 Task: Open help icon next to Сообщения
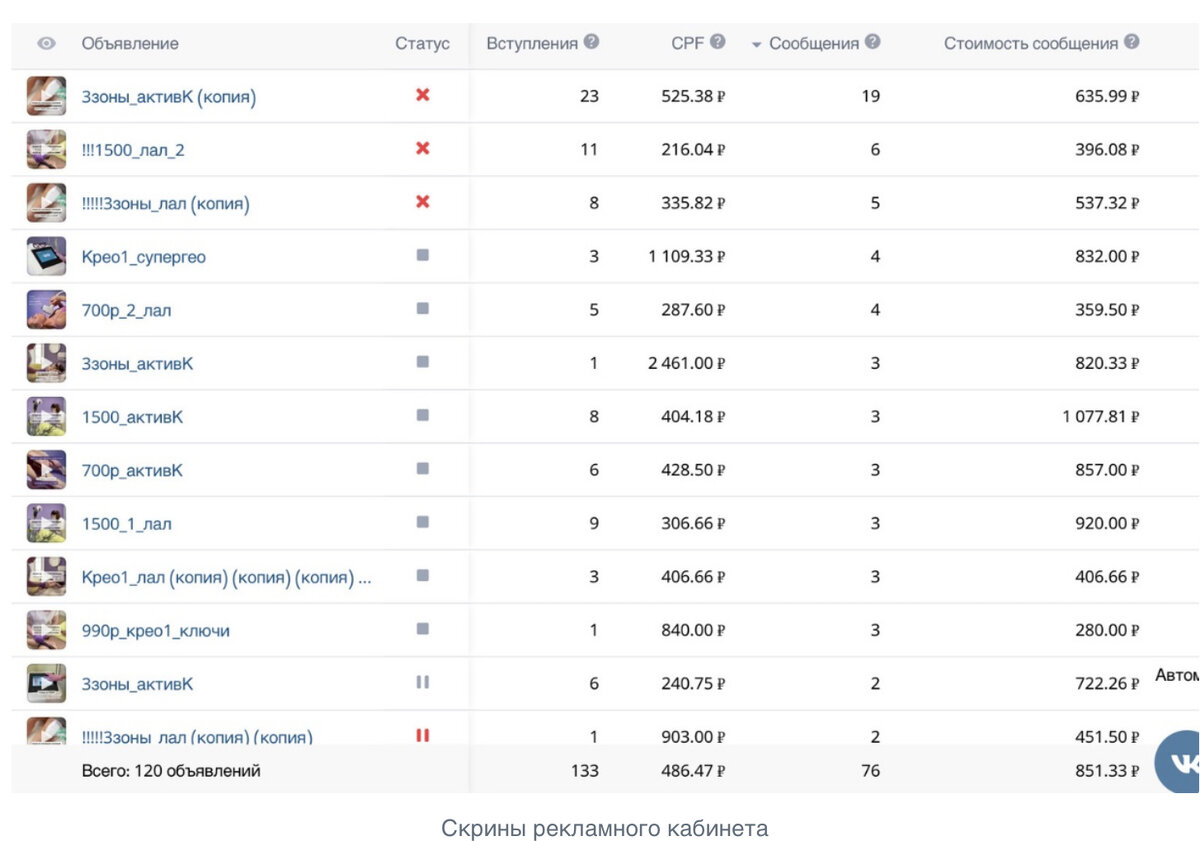[x=873, y=42]
